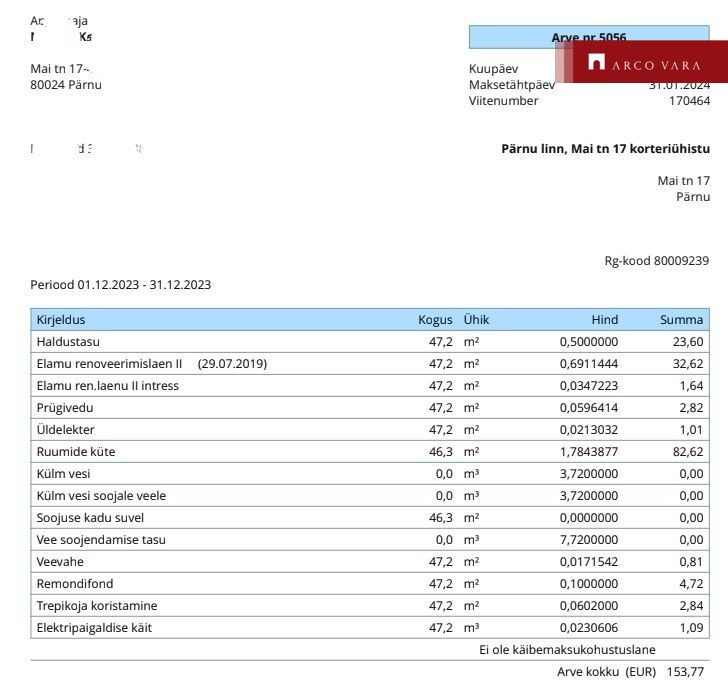This screenshot has width=728, height=687.
Task: Select Remondifond sum 4,72
Action: [x=691, y=584]
